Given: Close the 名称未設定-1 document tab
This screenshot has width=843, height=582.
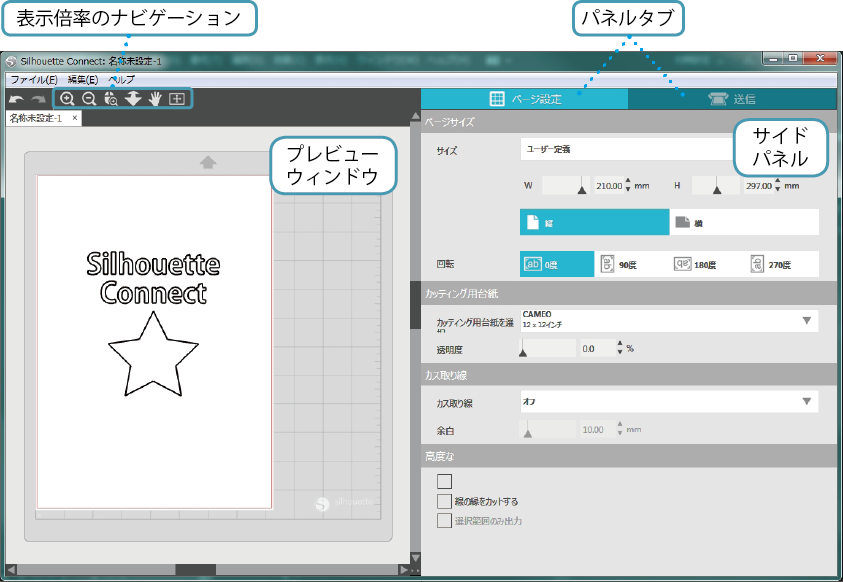Looking at the screenshot, I should pyautogui.click(x=75, y=118).
